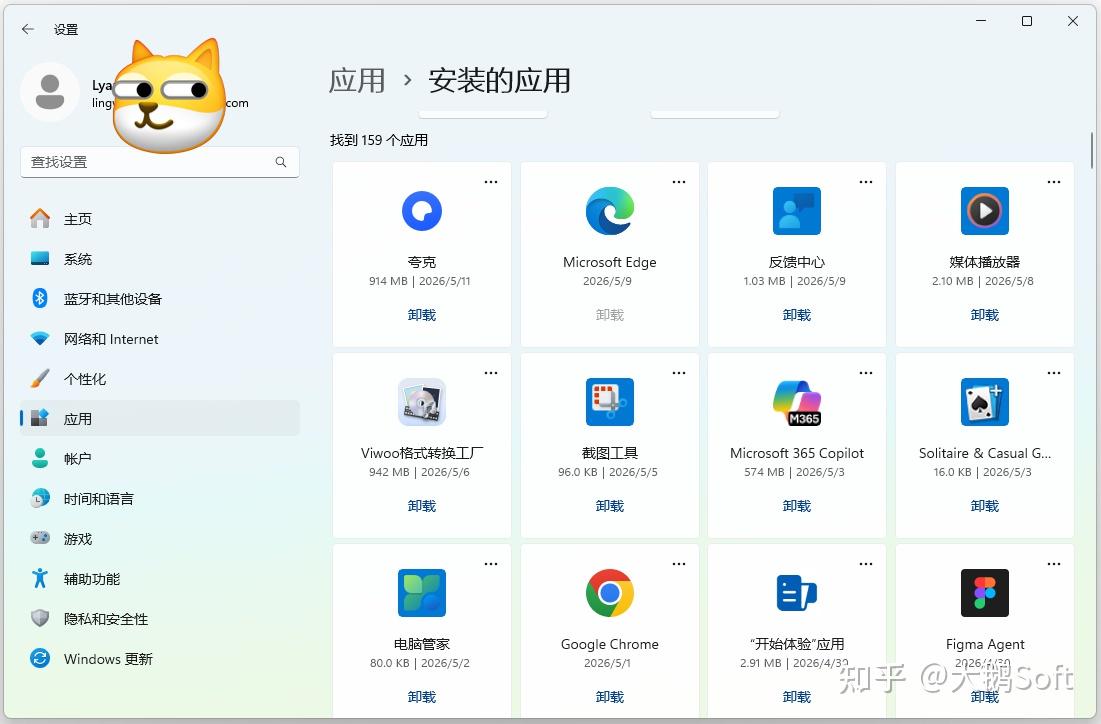Click the 主页 home icon
Viewport: 1101px width, 724px height.
(40, 218)
